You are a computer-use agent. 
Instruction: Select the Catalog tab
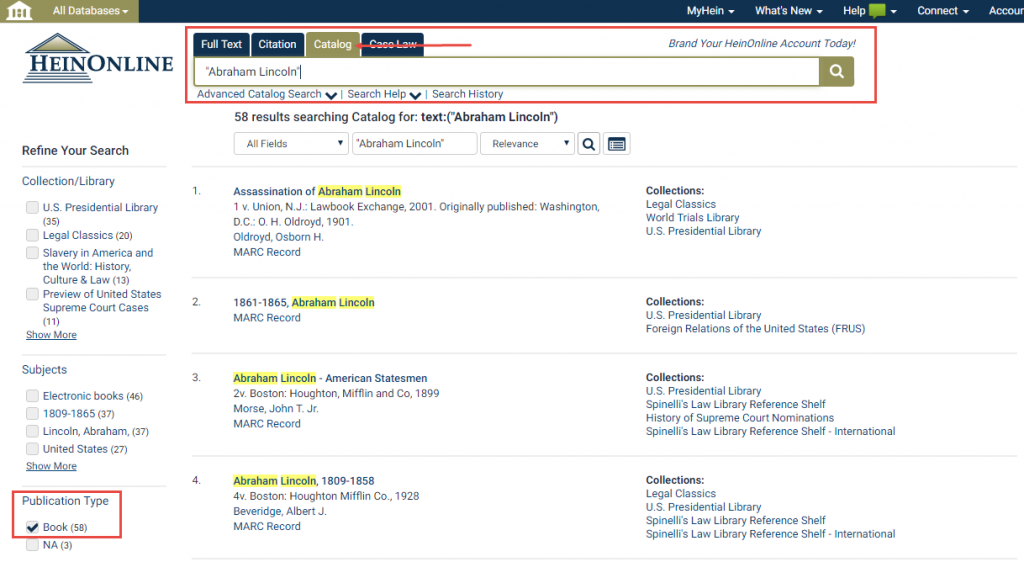point(332,44)
